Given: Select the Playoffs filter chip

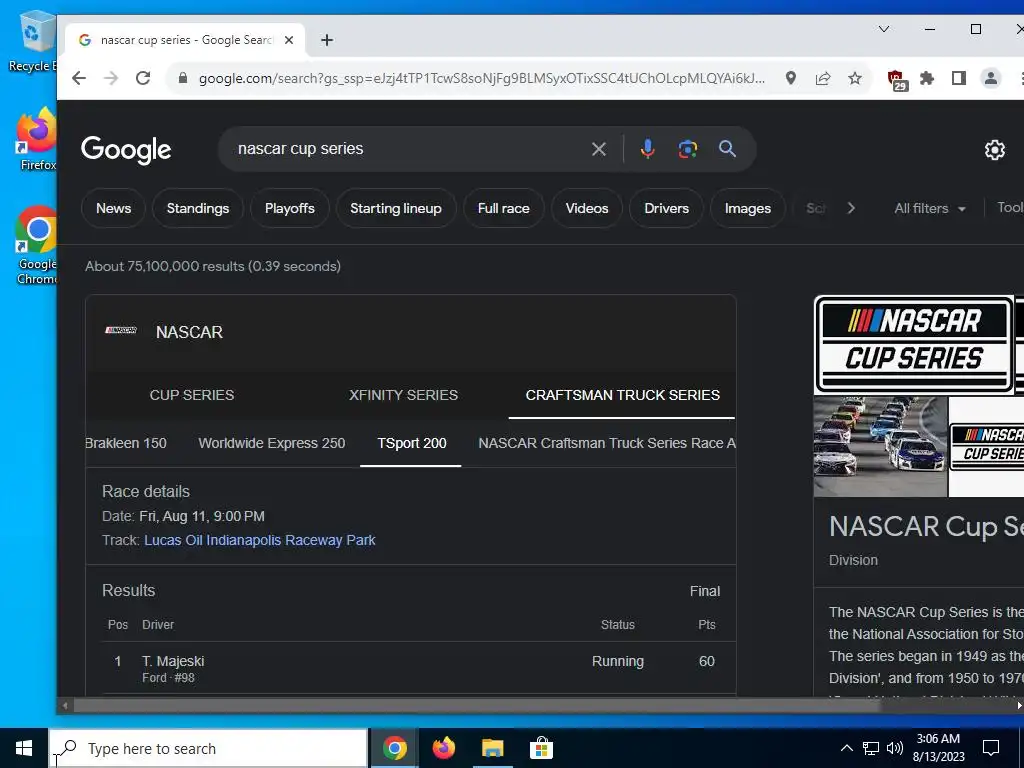Looking at the screenshot, I should coord(290,208).
